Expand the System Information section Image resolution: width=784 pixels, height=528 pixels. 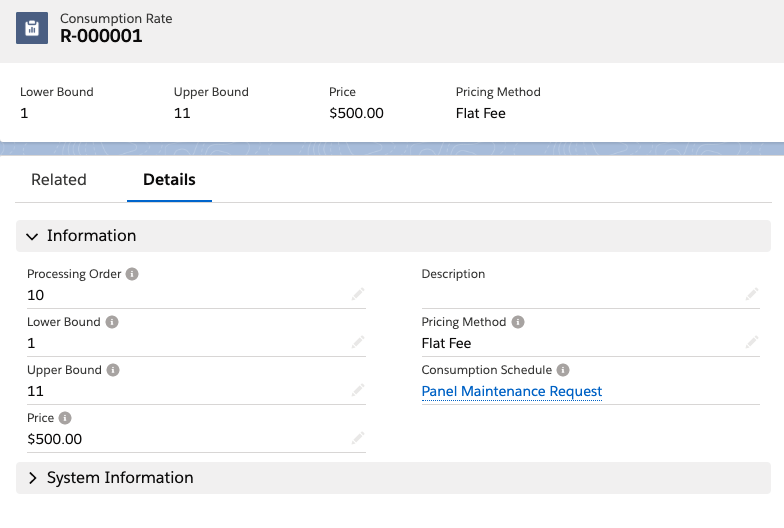click(x=33, y=478)
